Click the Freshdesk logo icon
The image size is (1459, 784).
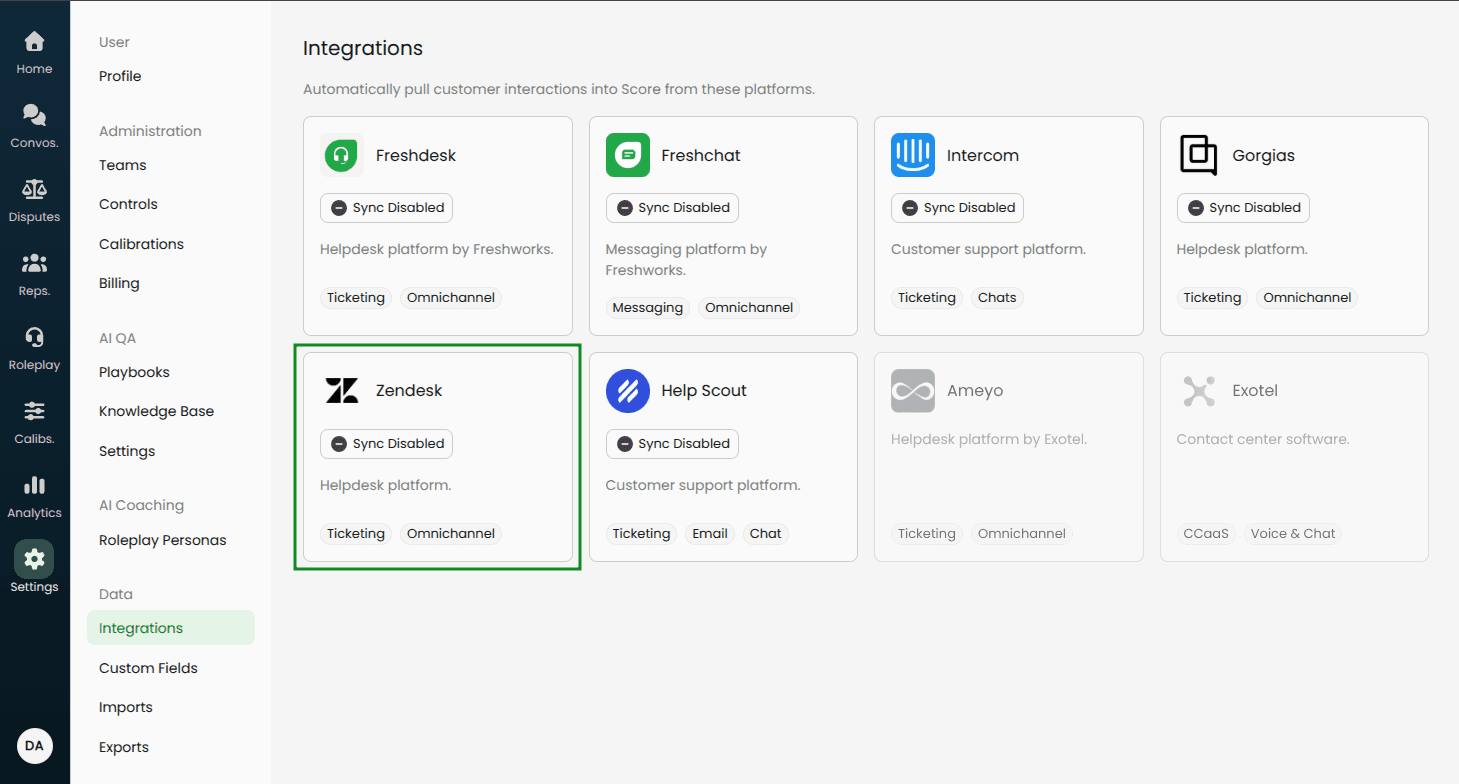coord(342,155)
